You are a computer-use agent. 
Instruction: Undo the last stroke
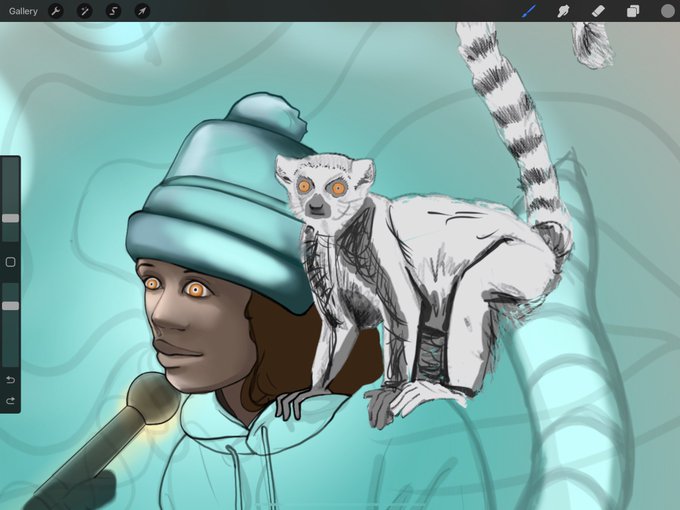pyautogui.click(x=10, y=380)
